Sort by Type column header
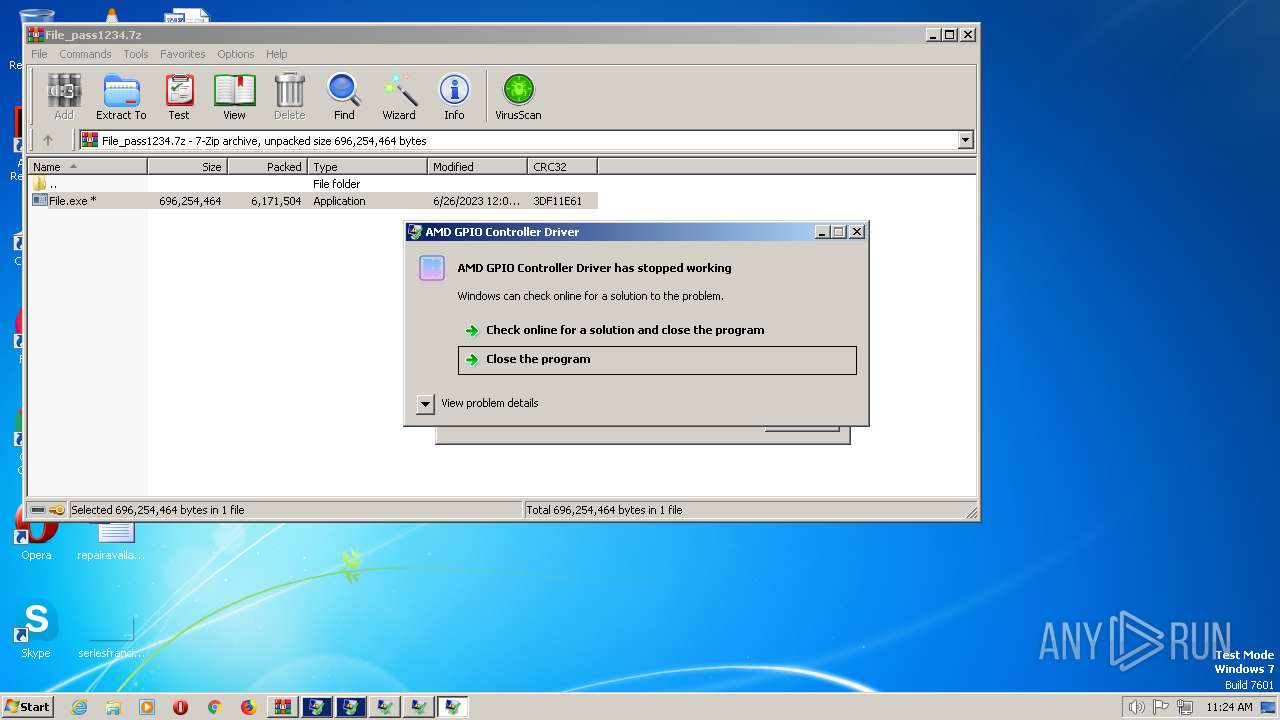This screenshot has width=1280, height=720. point(368,167)
